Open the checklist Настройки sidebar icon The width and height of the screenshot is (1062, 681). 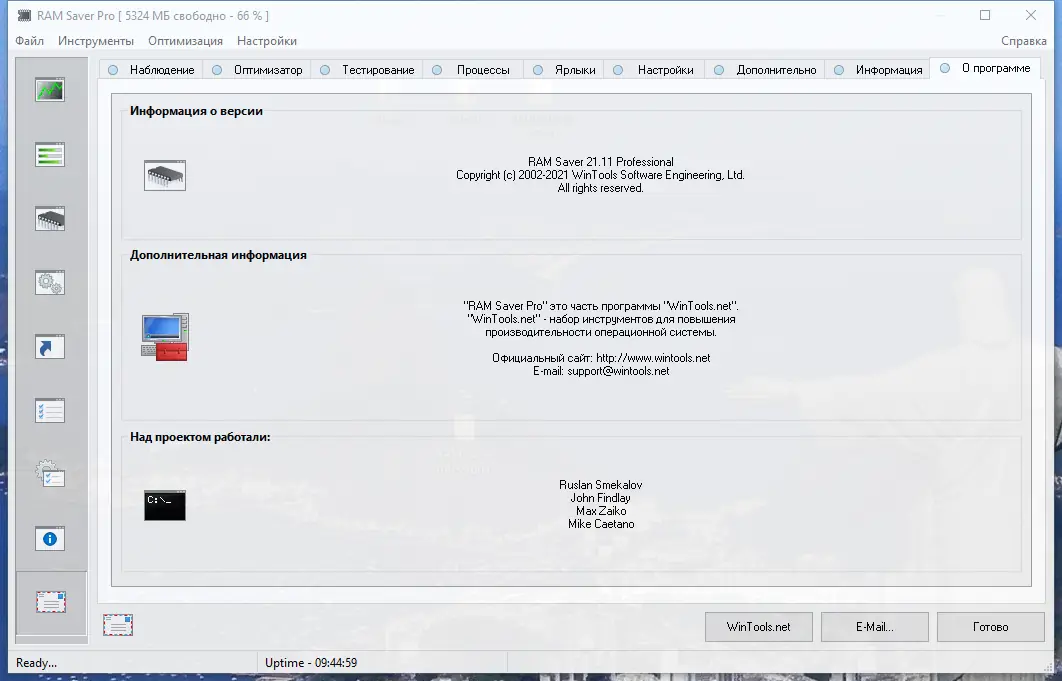point(50,410)
